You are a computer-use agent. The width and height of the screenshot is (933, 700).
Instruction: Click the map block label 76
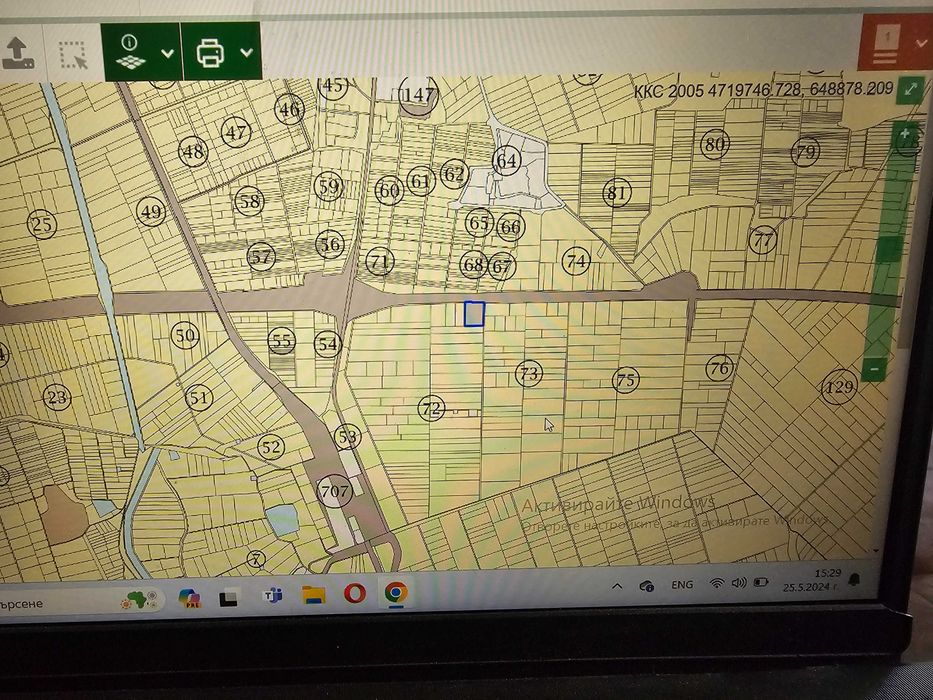tap(719, 368)
